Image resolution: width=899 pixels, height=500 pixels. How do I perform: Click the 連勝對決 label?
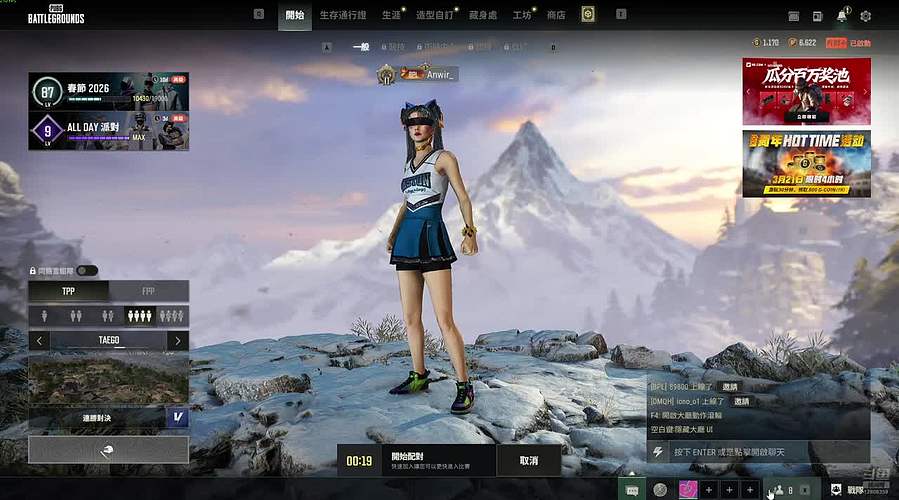[x=97, y=418]
